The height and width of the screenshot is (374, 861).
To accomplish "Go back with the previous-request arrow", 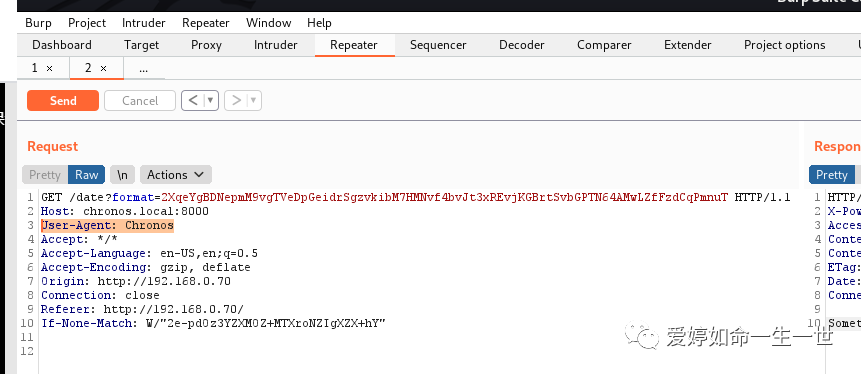I will 193,101.
